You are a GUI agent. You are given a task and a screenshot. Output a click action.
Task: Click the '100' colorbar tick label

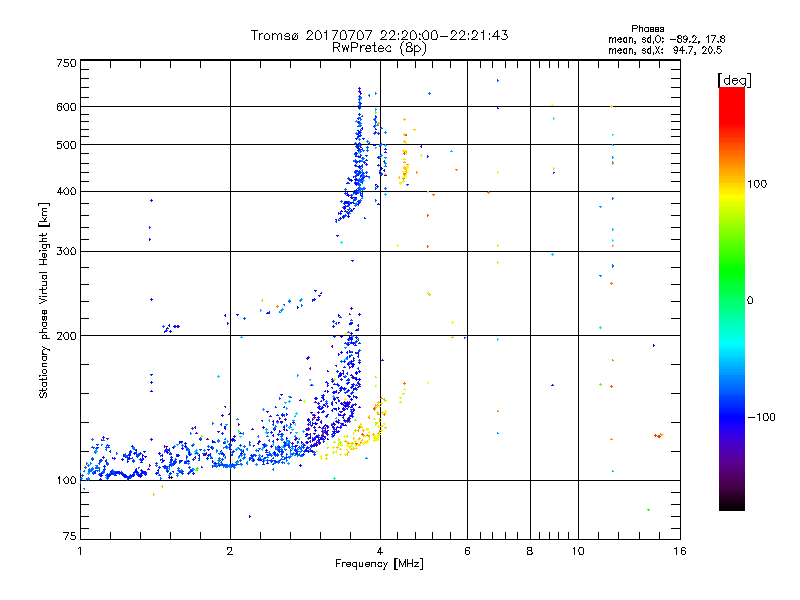click(757, 184)
